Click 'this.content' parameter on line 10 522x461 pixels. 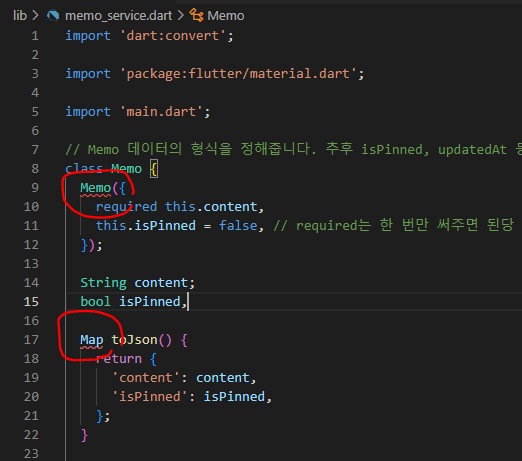tap(211, 207)
